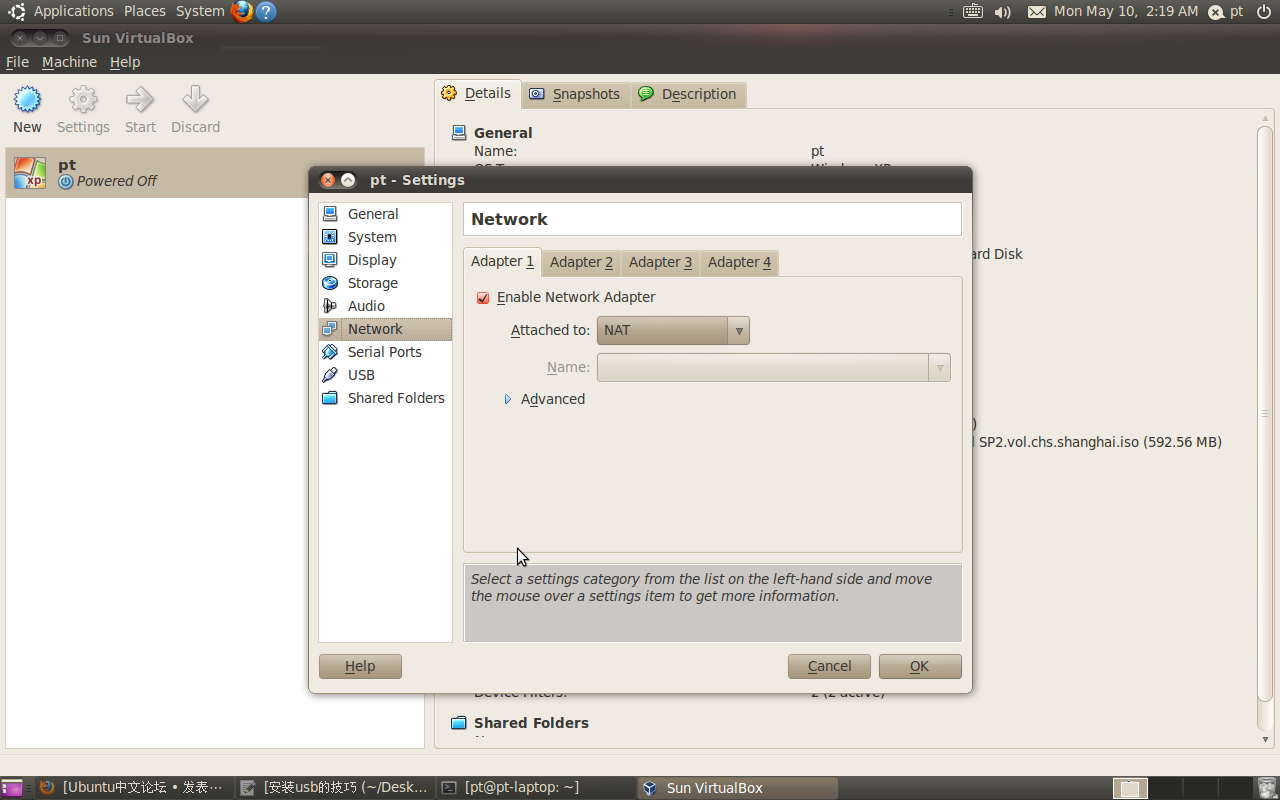Click the date and time clock
The height and width of the screenshot is (800, 1280).
[1126, 11]
